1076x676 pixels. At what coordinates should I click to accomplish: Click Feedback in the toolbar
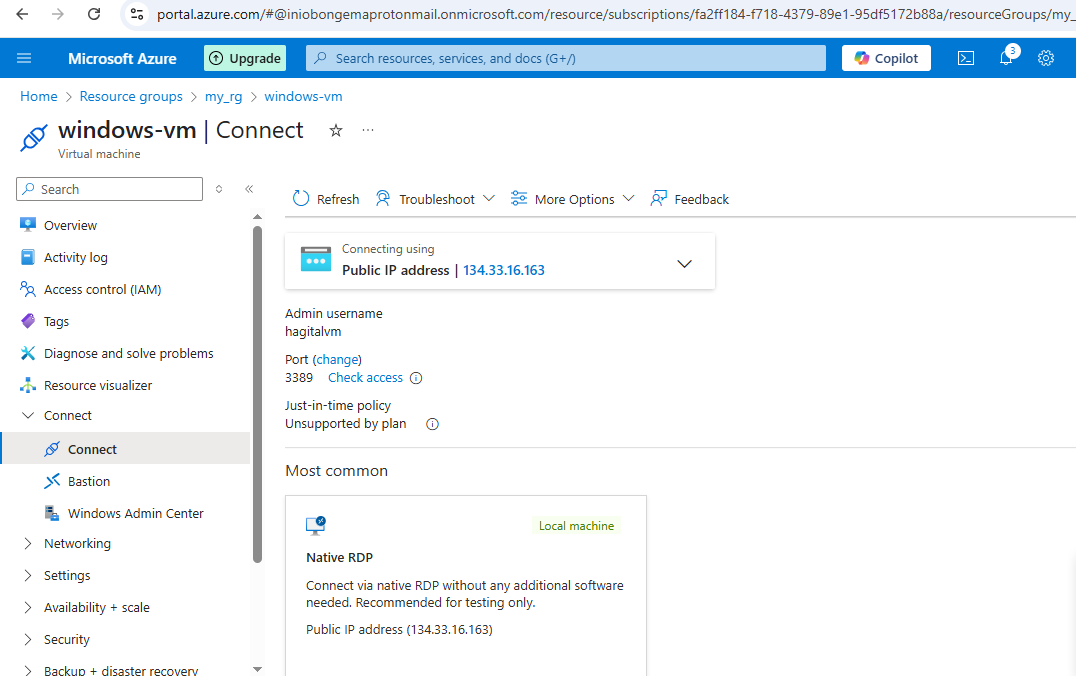click(690, 199)
